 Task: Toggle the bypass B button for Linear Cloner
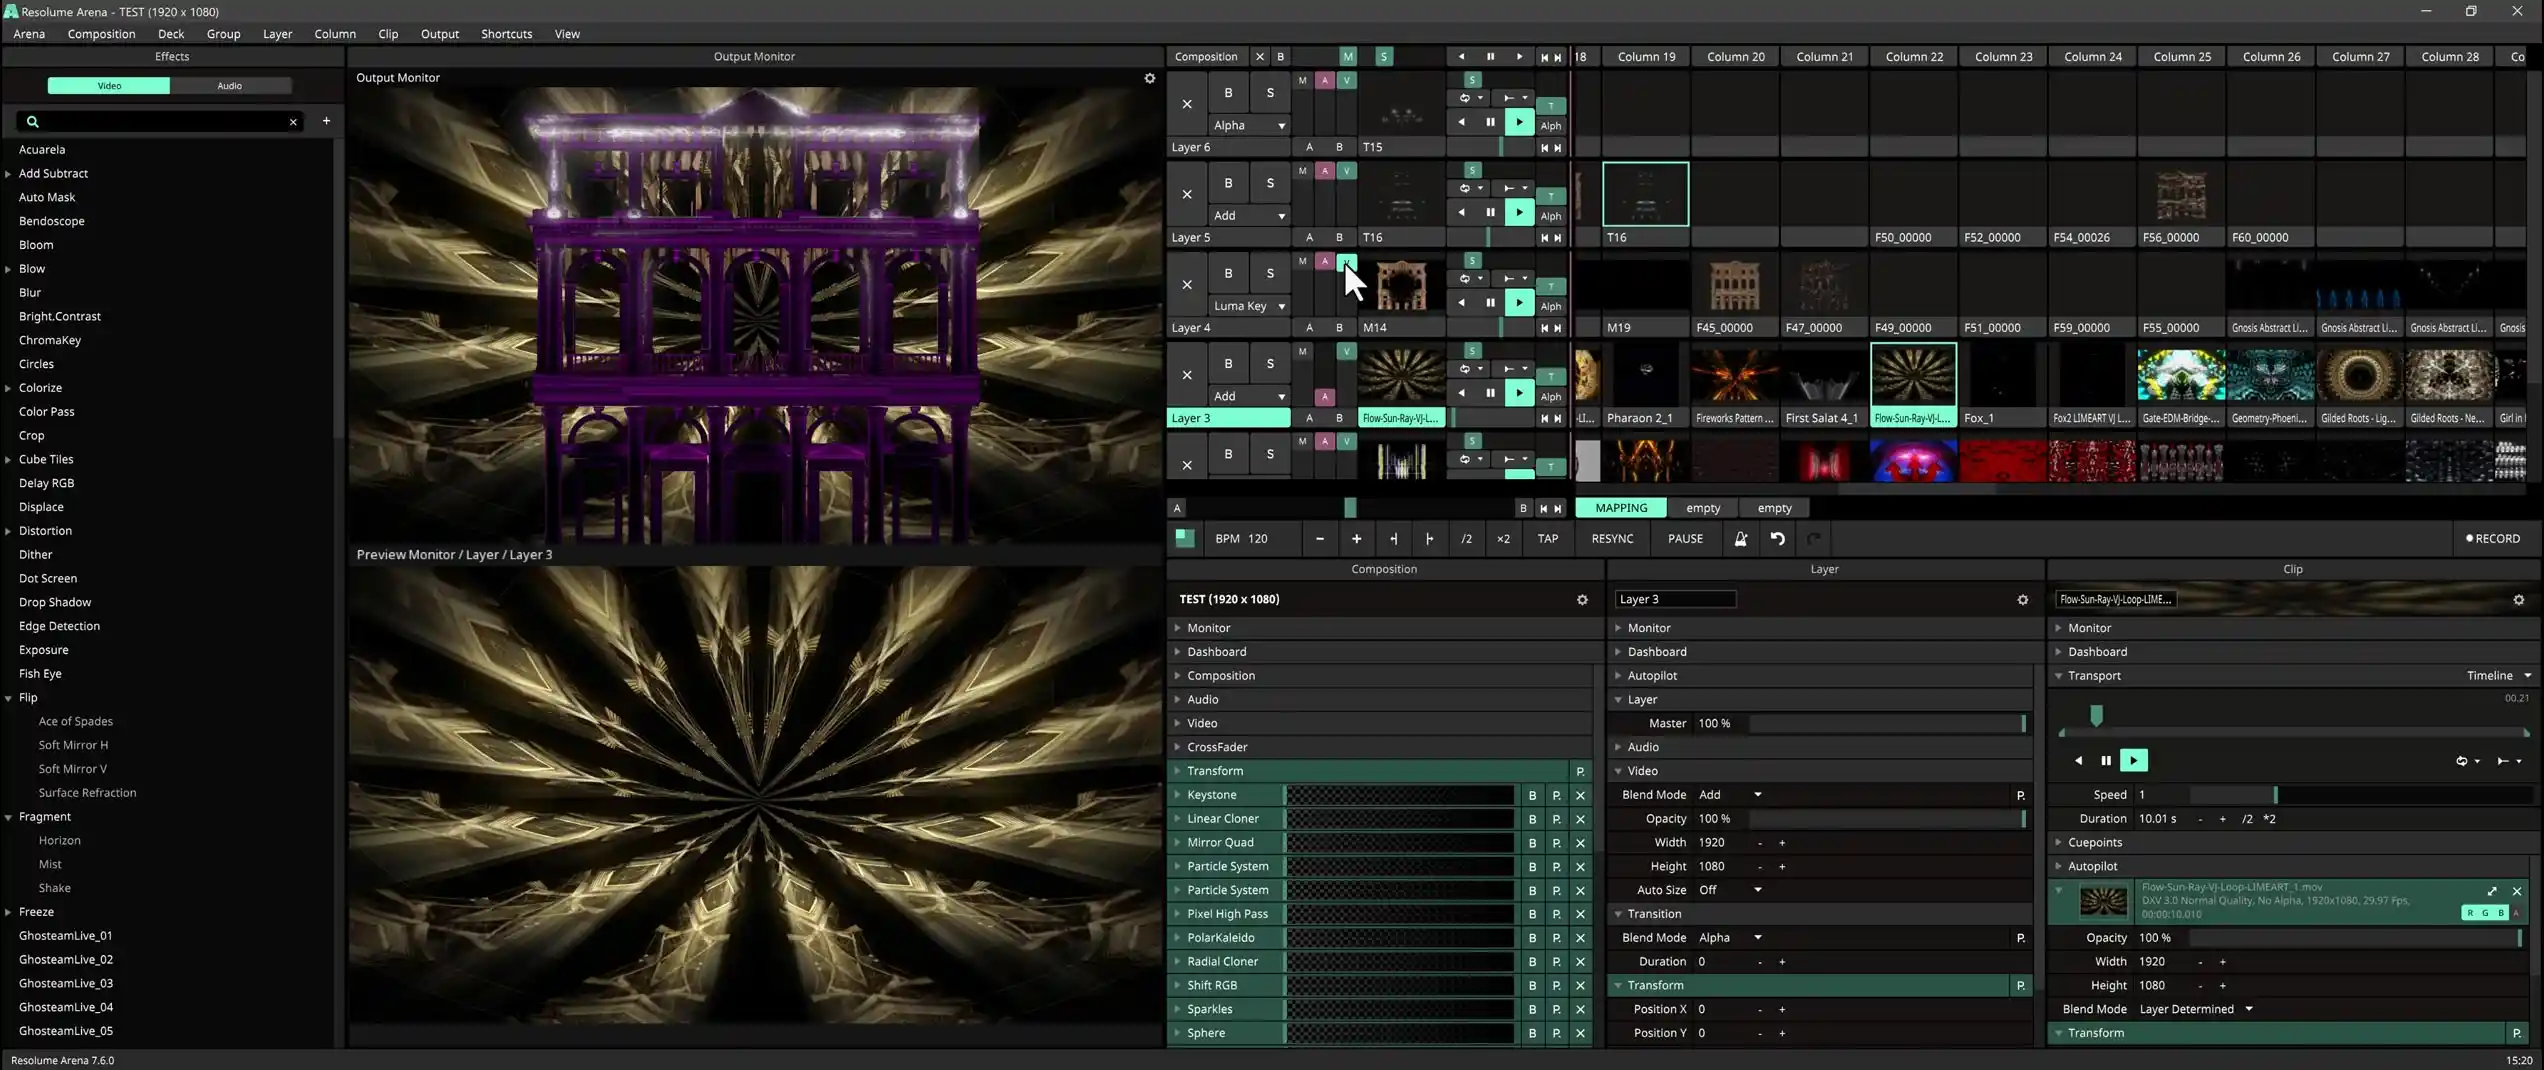[1532, 820]
